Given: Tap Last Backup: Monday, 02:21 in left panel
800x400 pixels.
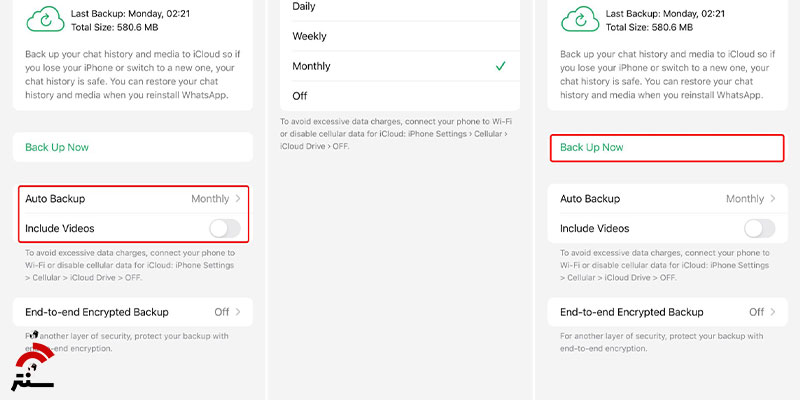Looking at the screenshot, I should point(130,14).
